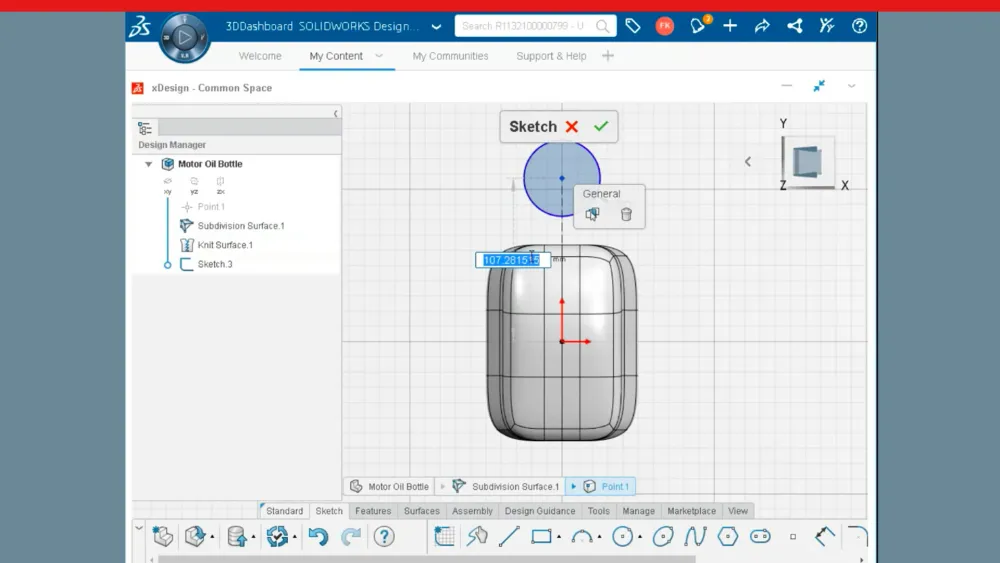Open the 3DEXPERIENCE compass play button
This screenshot has height=563, width=1000.
(184, 38)
